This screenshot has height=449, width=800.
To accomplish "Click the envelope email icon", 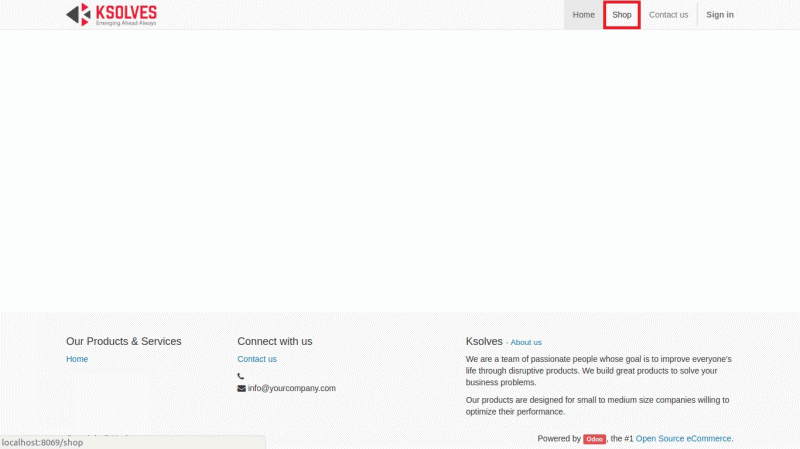I will point(241,388).
